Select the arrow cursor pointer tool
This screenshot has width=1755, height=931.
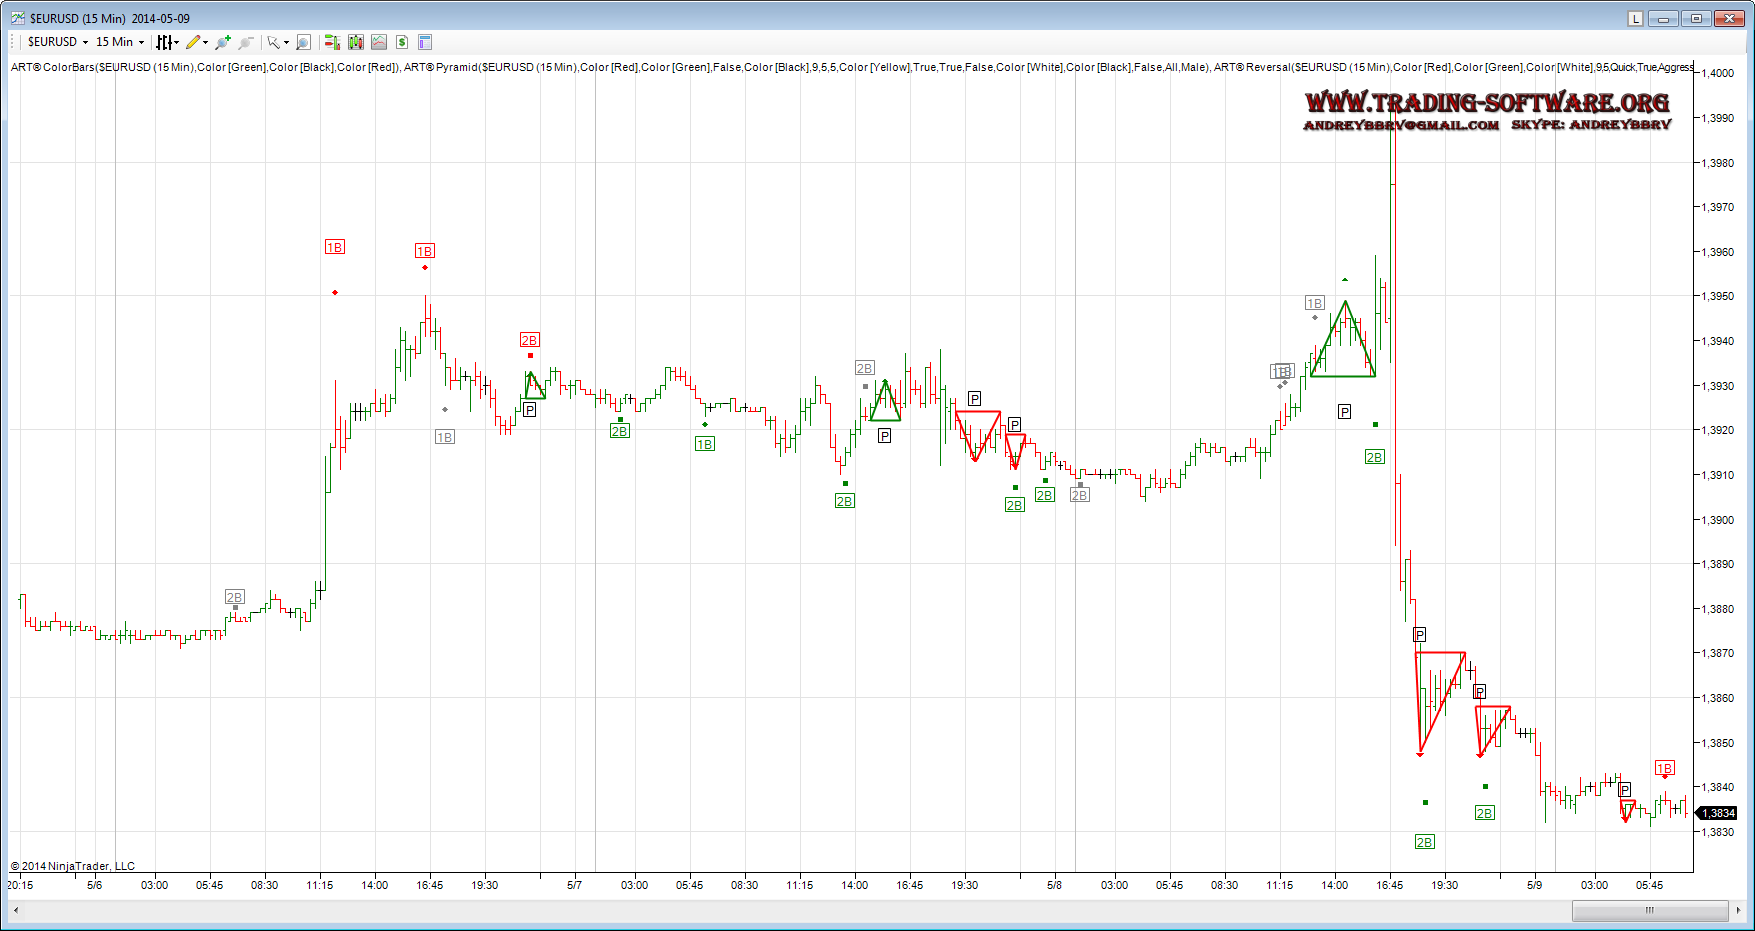coord(275,42)
